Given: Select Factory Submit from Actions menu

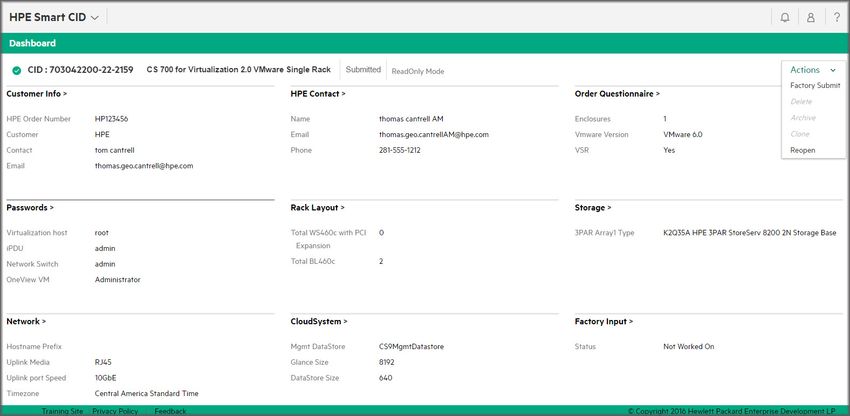Looking at the screenshot, I should [814, 86].
